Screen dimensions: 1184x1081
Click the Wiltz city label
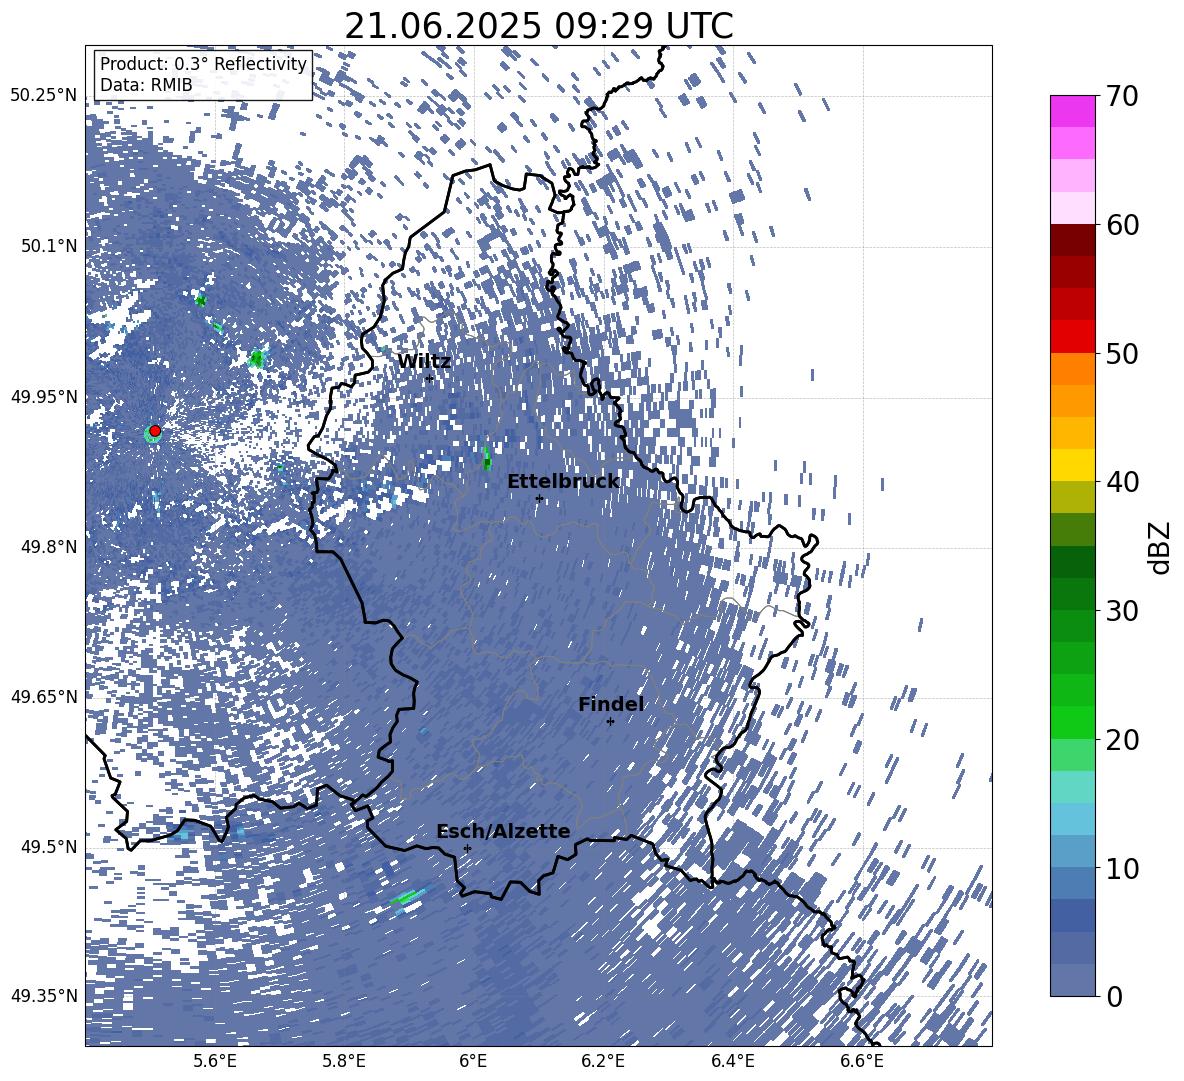tap(424, 362)
